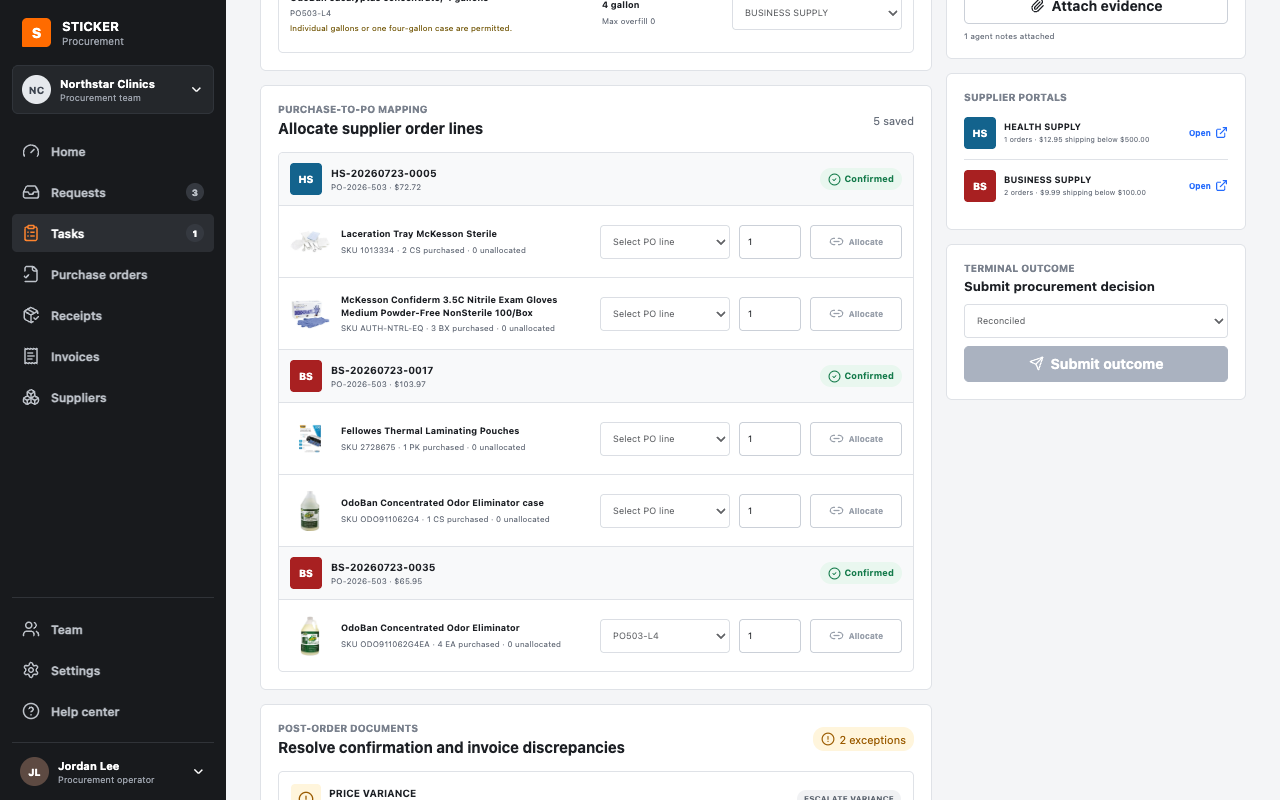Image resolution: width=1280 pixels, height=800 pixels.
Task: Click the Attach evidence button
Action: 1096,7
